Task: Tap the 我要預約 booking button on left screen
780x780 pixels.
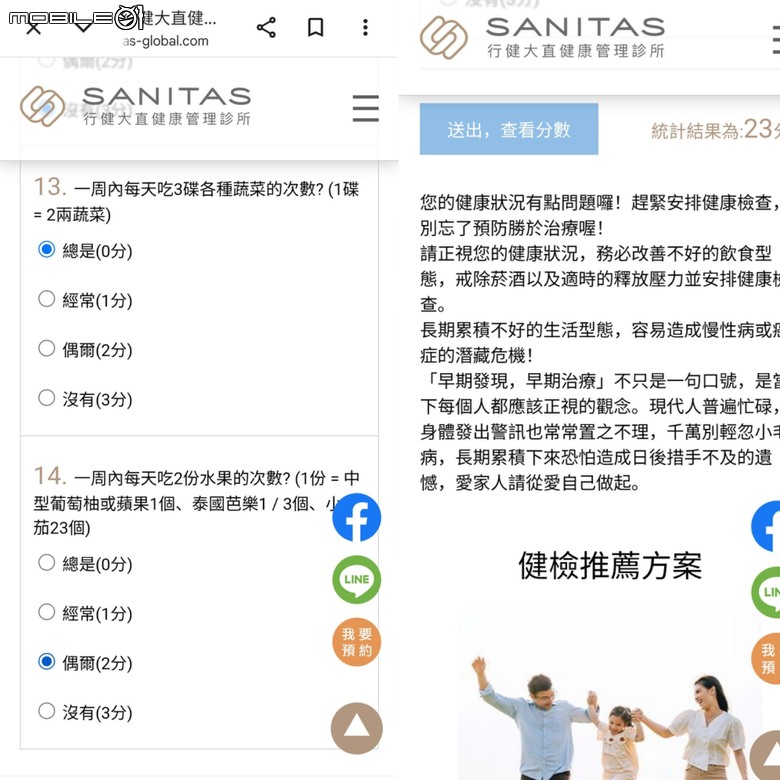Action: pyautogui.click(x=357, y=642)
